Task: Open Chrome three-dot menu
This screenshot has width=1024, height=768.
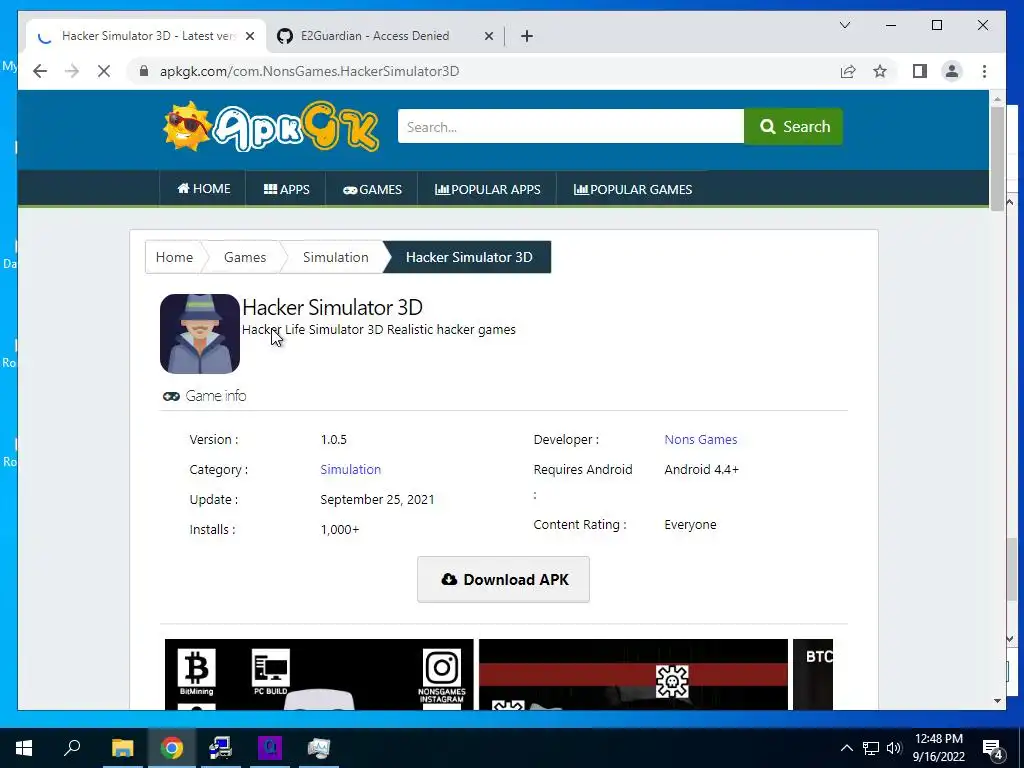Action: [984, 71]
